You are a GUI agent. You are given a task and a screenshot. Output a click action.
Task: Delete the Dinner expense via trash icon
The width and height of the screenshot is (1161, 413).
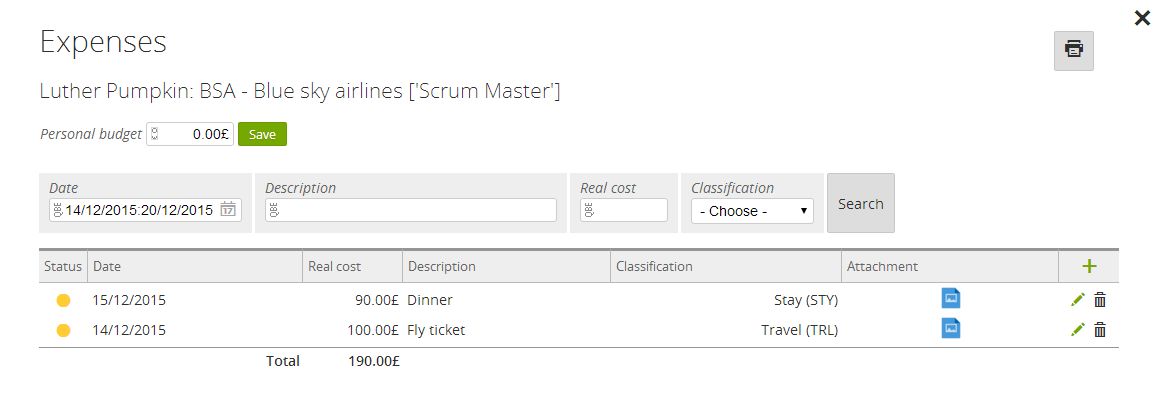coord(1100,300)
